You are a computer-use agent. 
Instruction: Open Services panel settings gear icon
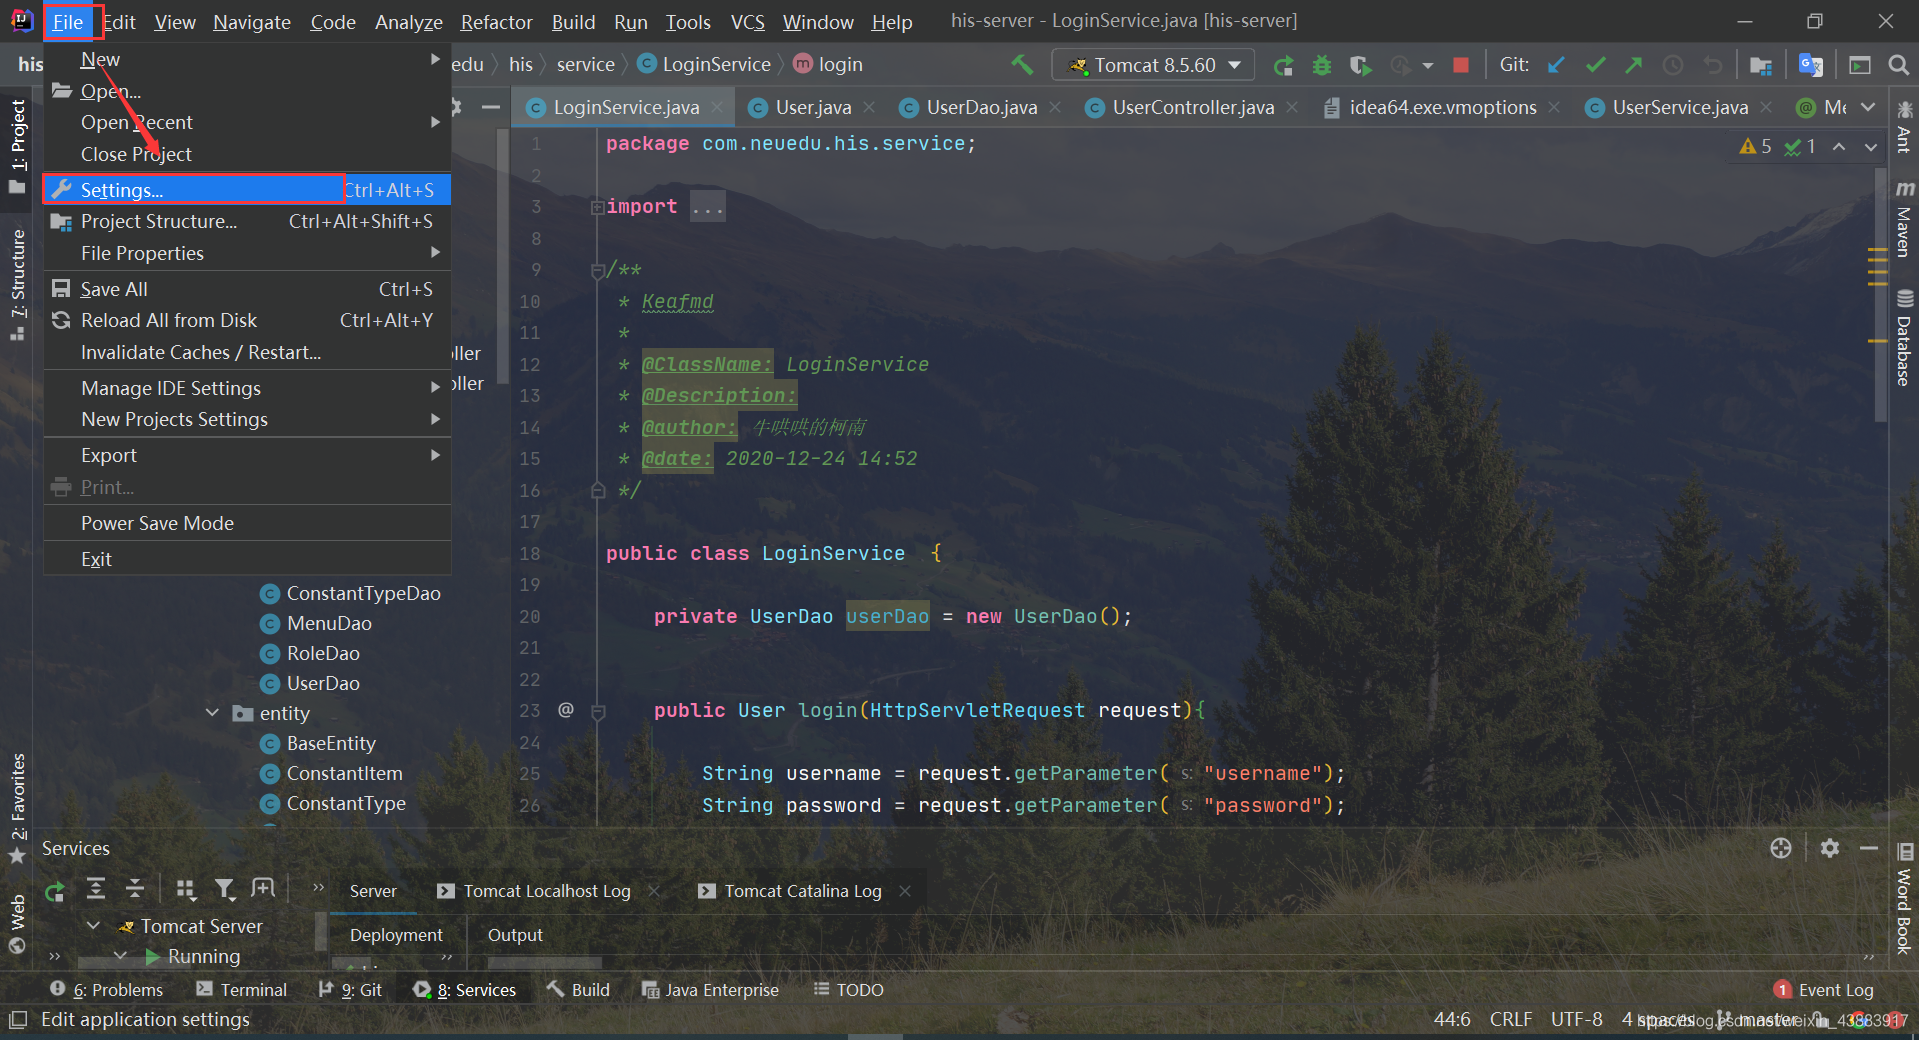[1830, 848]
